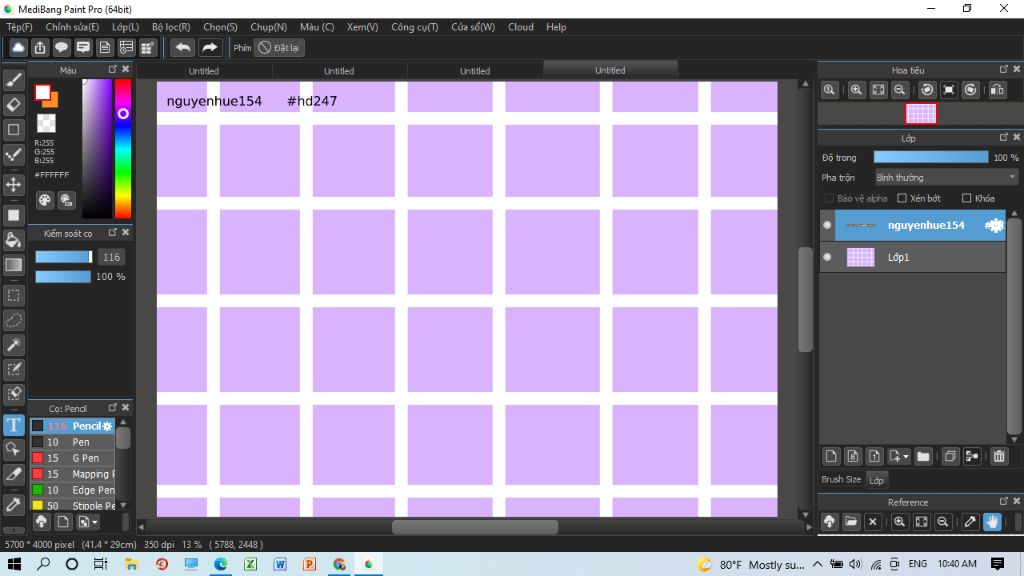
Task: Select the G Pen brush
Action: point(73,458)
